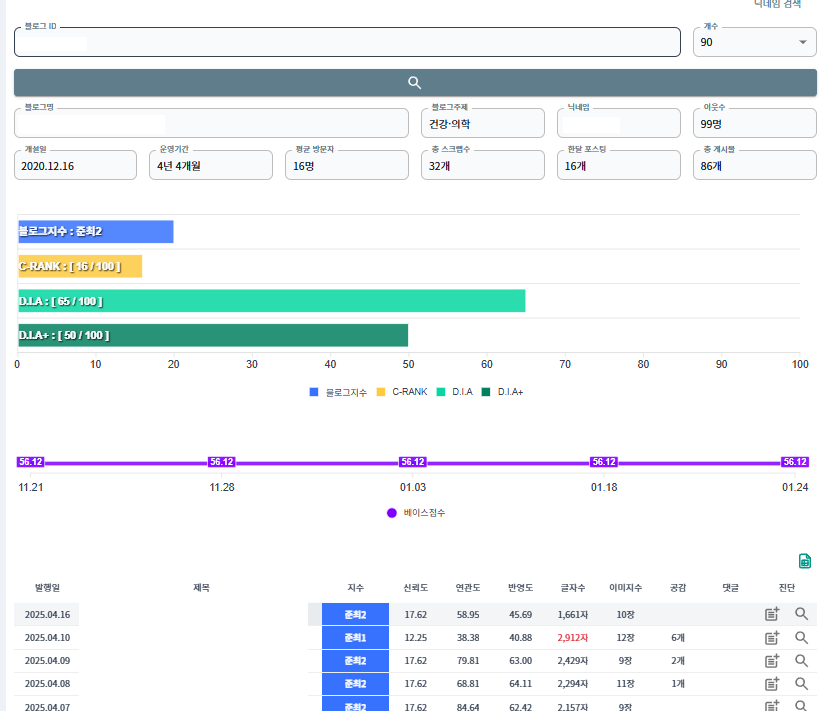Toggle 블로그지수 series in chart legend
This screenshot has height=711, width=819.
click(338, 392)
